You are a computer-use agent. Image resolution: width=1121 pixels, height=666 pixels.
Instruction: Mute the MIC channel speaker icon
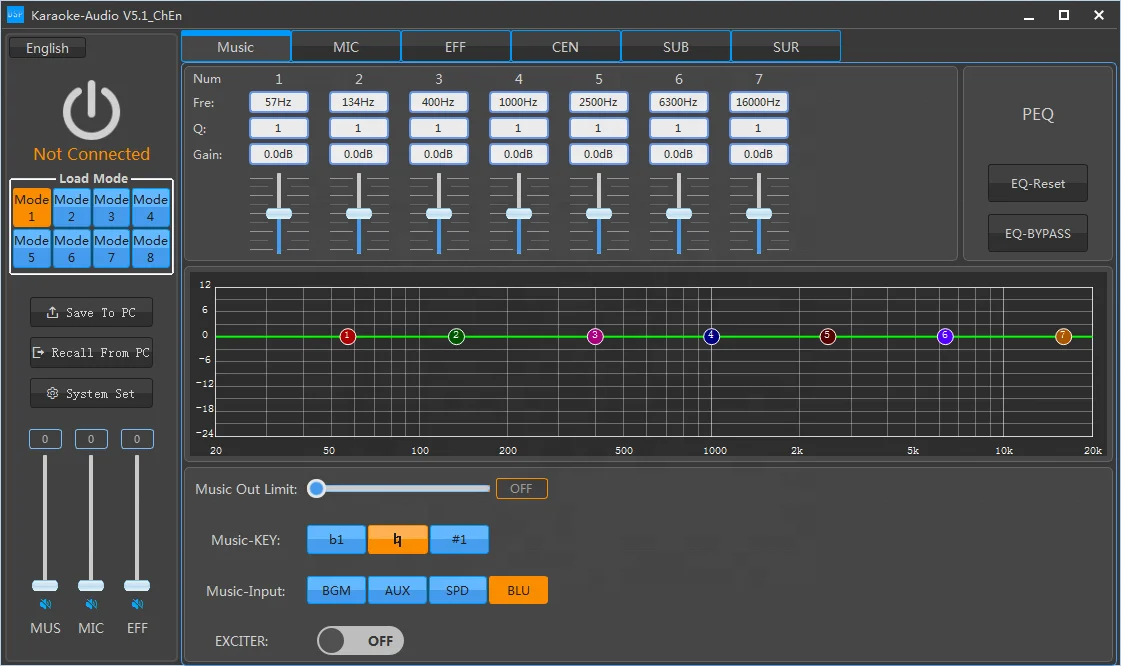tap(91, 604)
